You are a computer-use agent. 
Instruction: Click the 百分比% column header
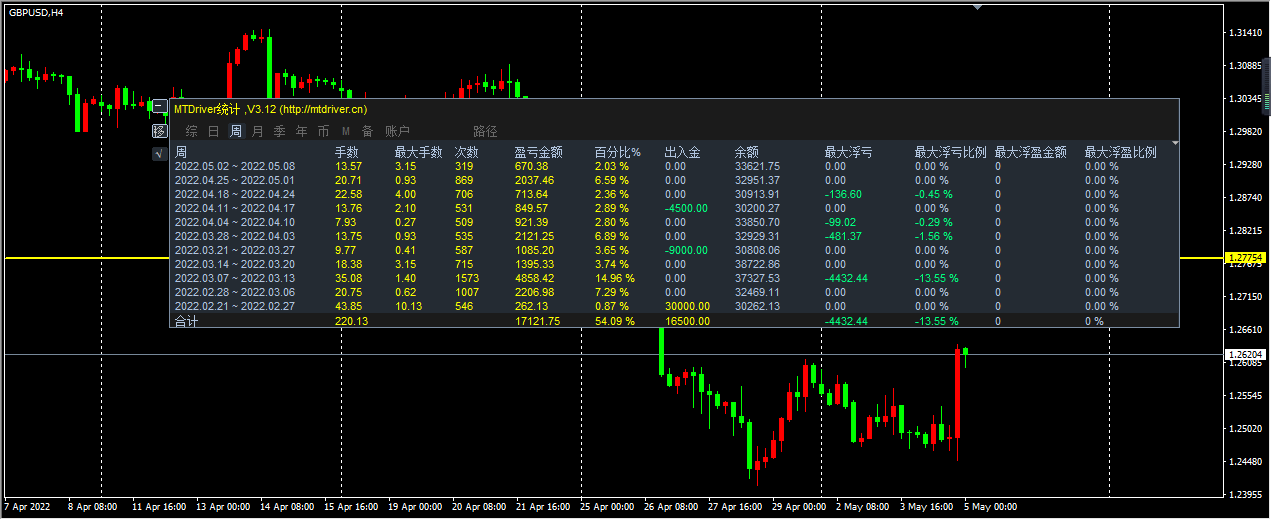coord(617,153)
